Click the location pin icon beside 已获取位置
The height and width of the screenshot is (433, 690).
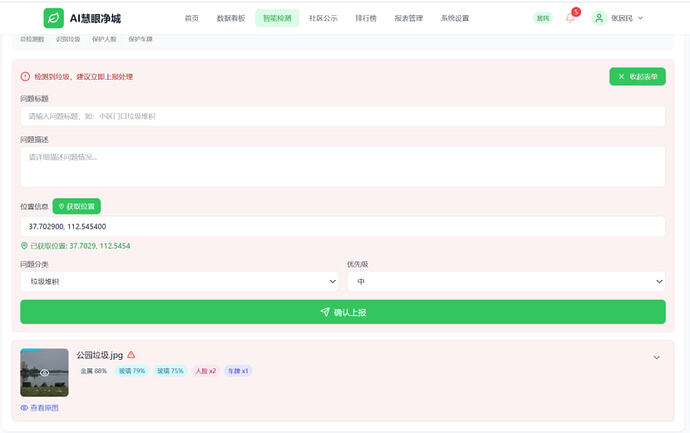24,246
